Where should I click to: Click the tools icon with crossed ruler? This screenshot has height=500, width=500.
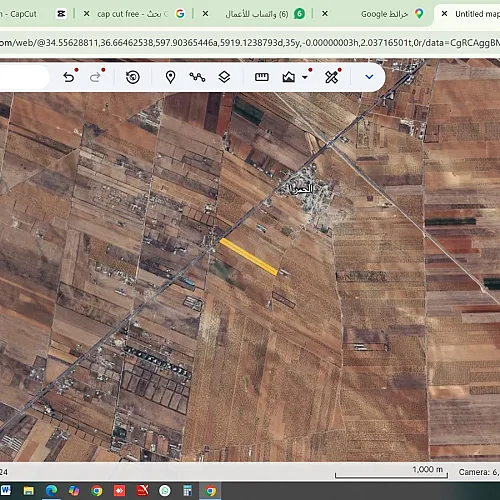[x=331, y=77]
